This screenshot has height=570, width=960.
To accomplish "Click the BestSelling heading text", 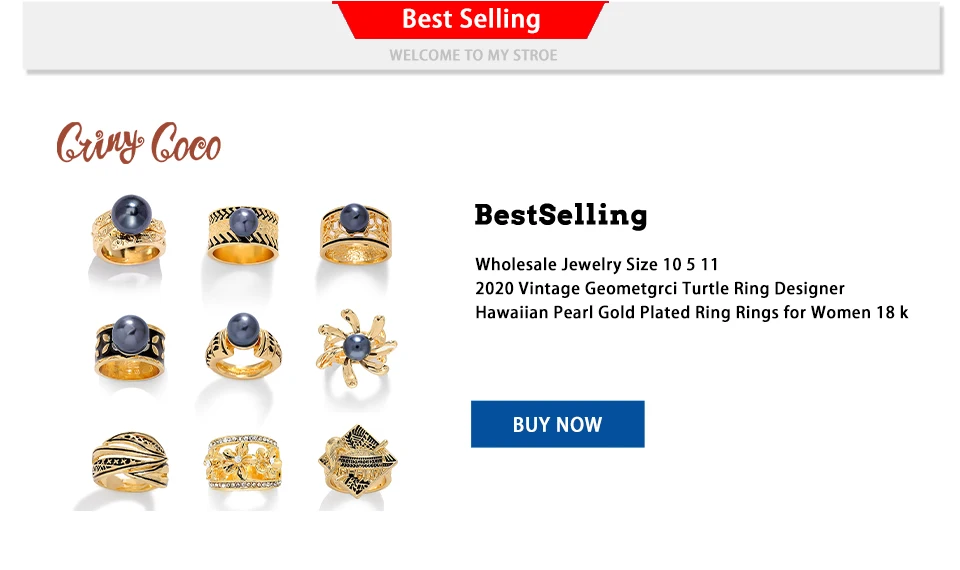I will coord(560,215).
